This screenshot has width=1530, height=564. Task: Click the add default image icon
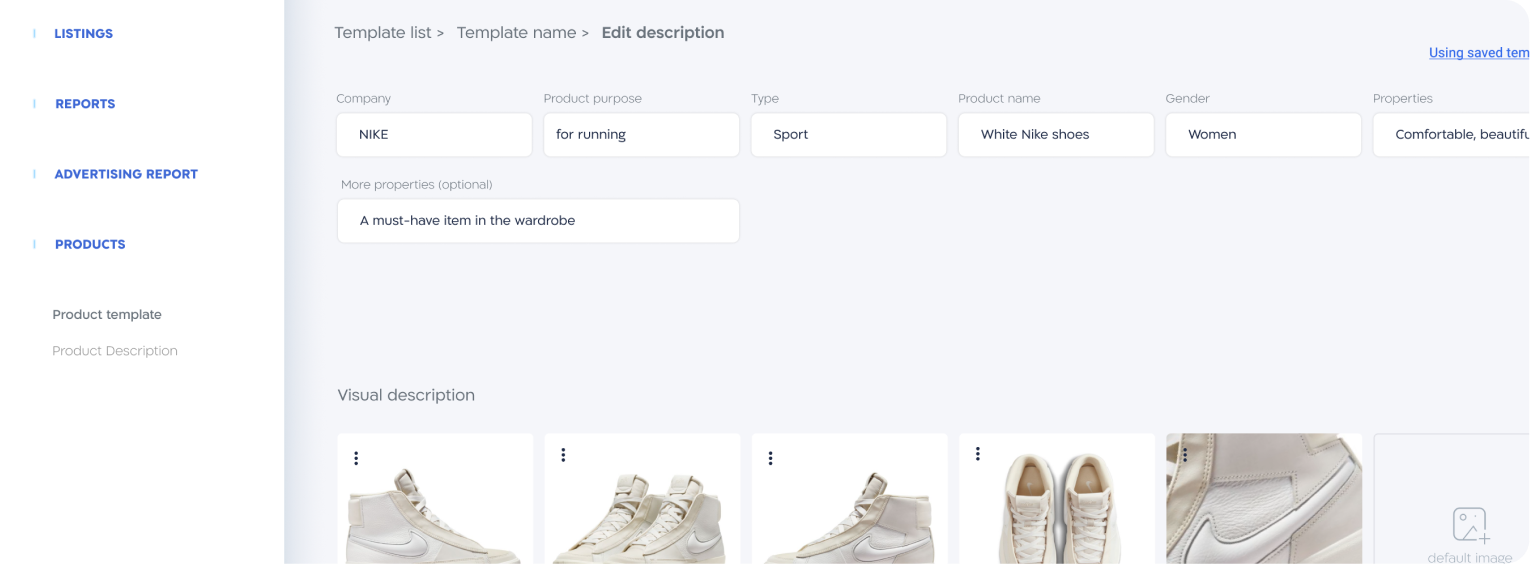tap(1470, 525)
